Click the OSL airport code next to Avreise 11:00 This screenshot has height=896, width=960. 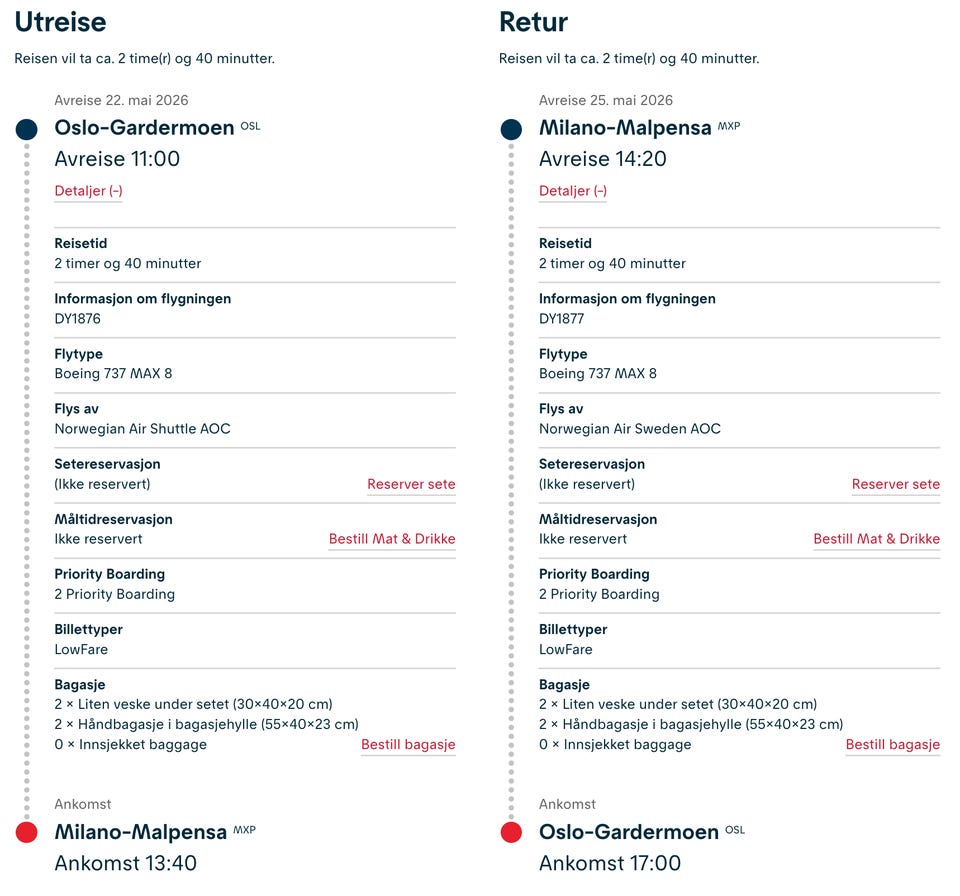[250, 126]
